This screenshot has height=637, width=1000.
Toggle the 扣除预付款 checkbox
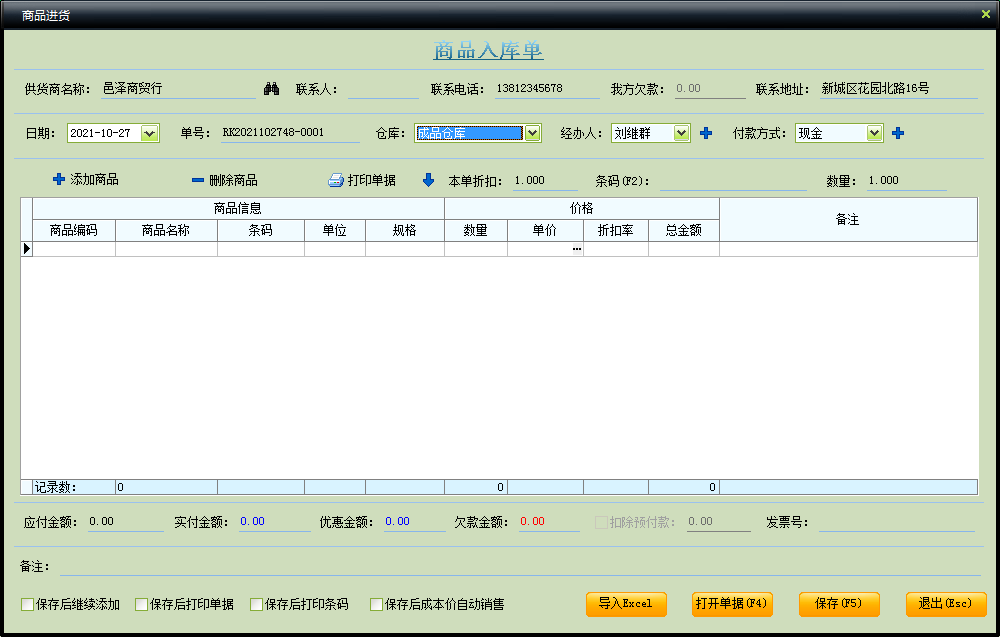pos(601,522)
